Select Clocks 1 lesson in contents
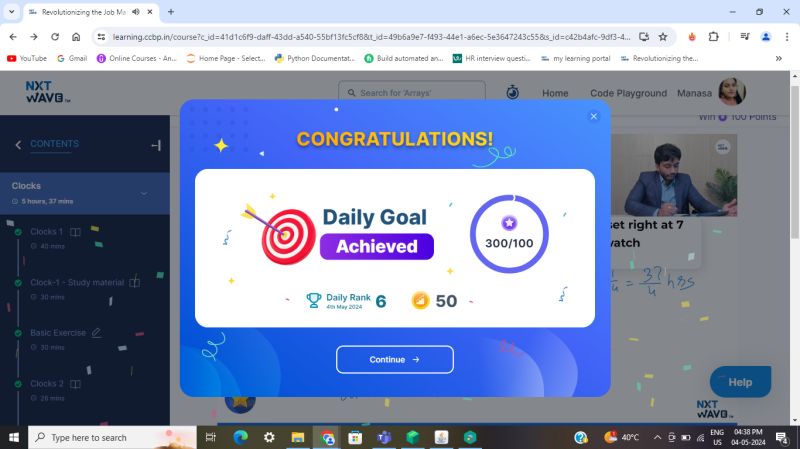800x449 pixels. click(46, 232)
